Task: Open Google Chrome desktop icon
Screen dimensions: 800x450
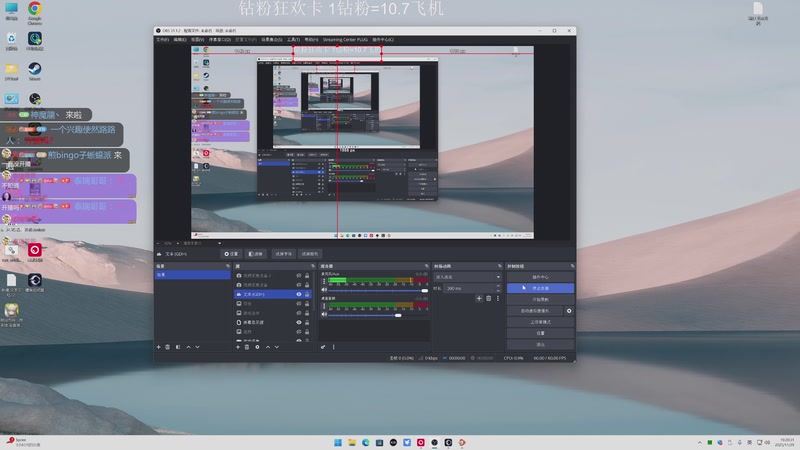Action: point(35,12)
